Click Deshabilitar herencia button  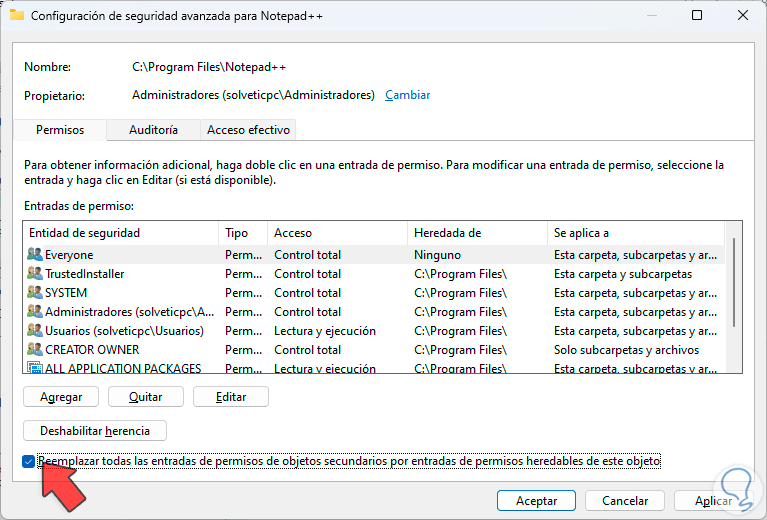pos(95,431)
